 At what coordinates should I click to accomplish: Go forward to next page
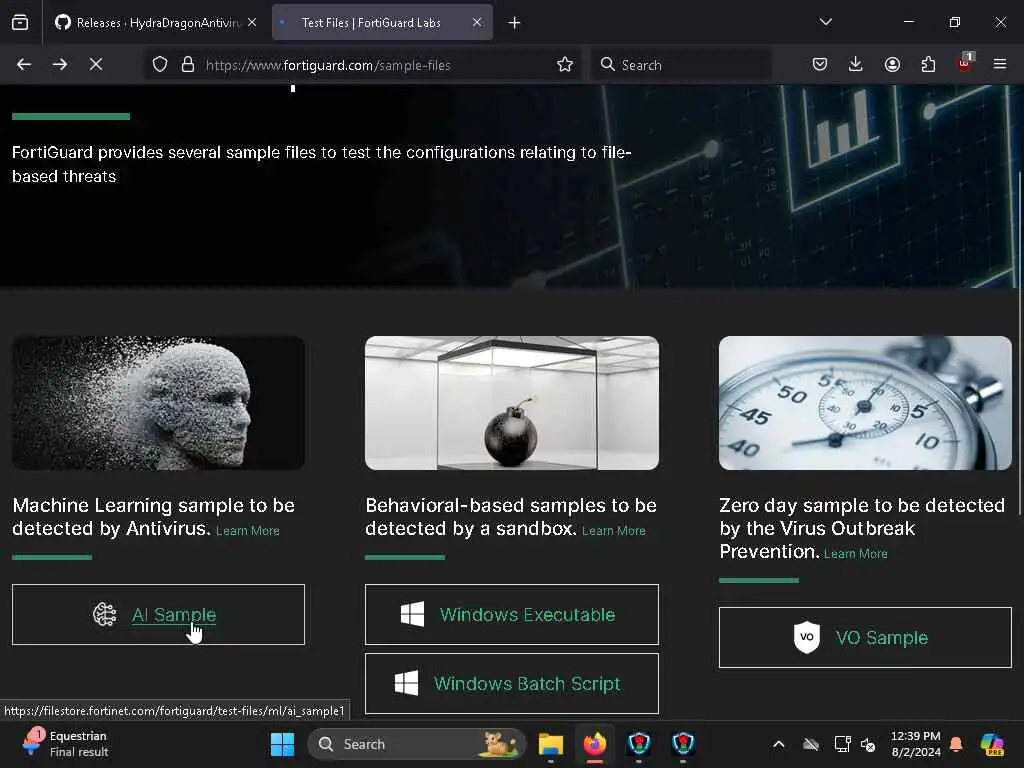pos(60,64)
